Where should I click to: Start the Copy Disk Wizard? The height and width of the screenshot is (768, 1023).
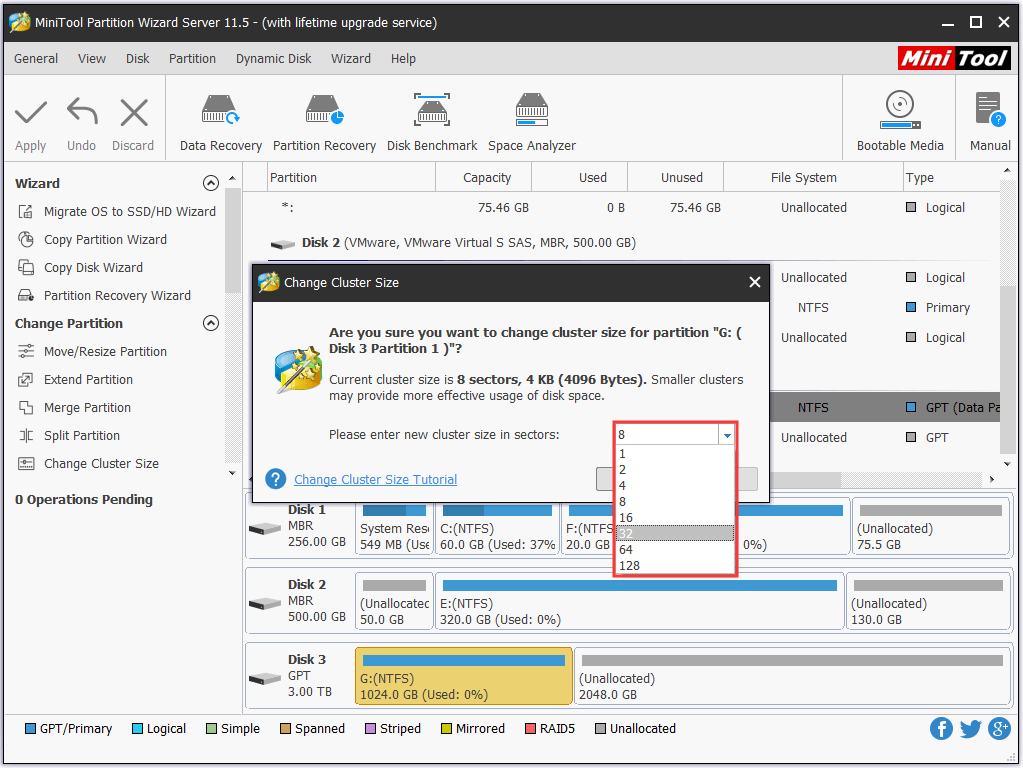coord(81,268)
